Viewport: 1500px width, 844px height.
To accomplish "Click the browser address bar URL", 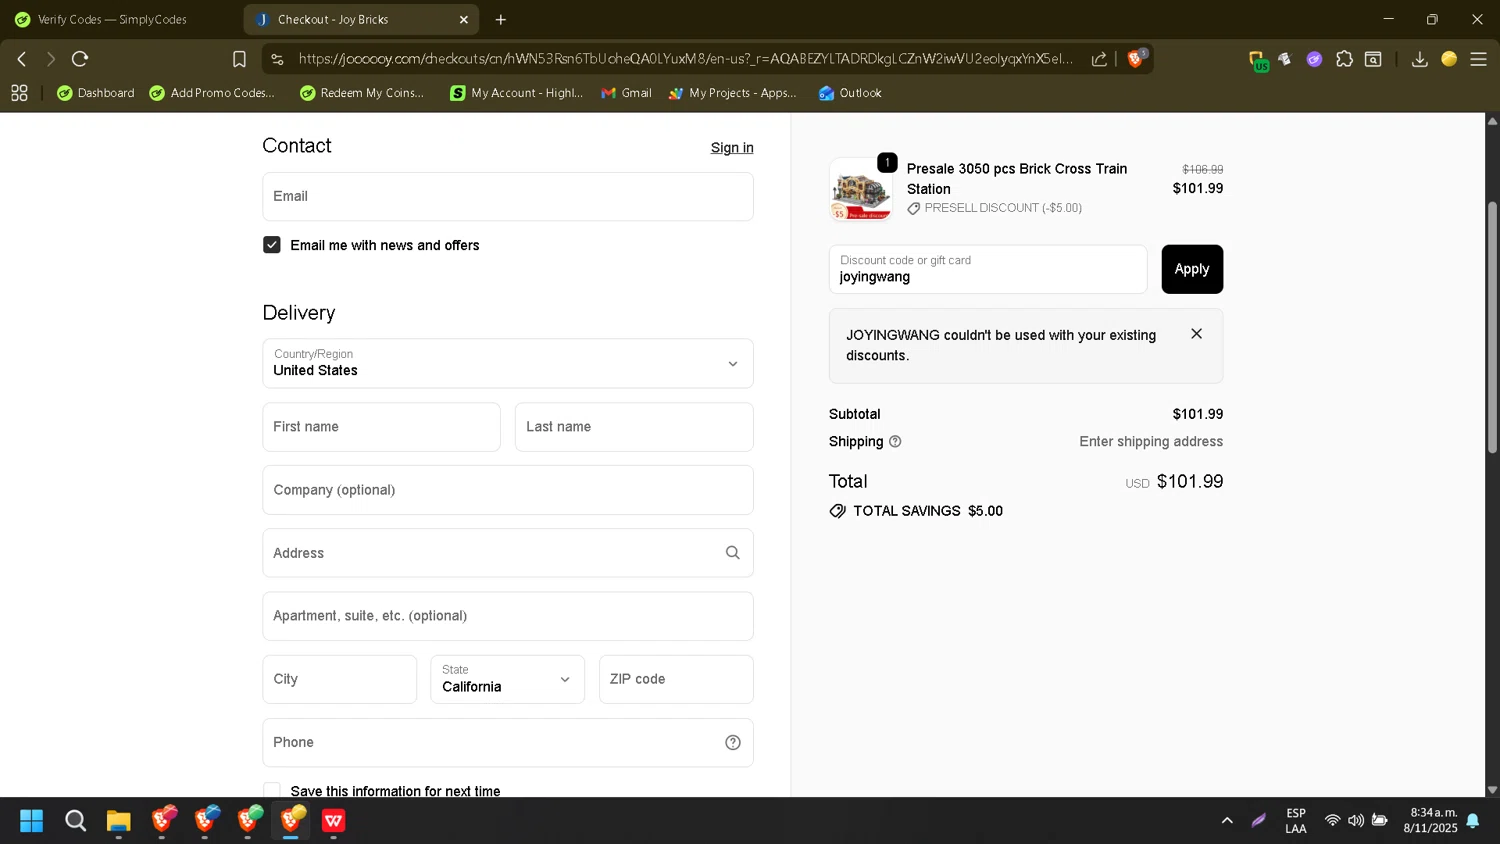I will 685,59.
